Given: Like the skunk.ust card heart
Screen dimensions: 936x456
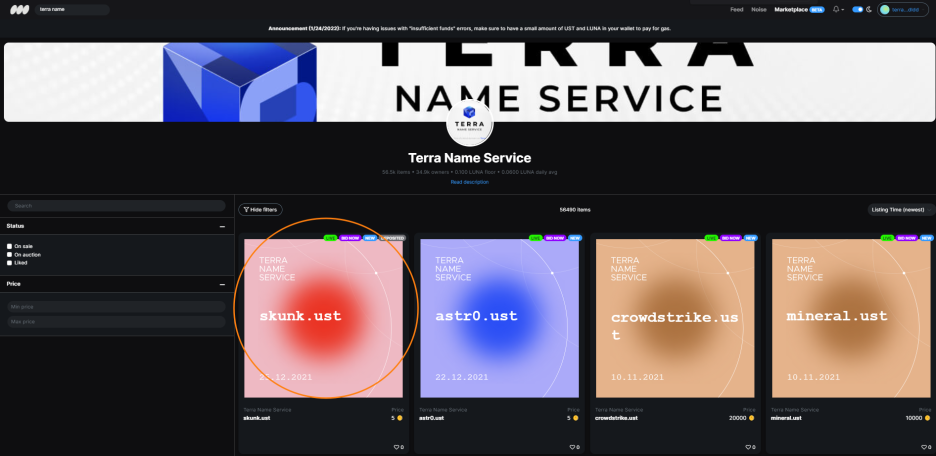Looking at the screenshot, I should [x=396, y=447].
